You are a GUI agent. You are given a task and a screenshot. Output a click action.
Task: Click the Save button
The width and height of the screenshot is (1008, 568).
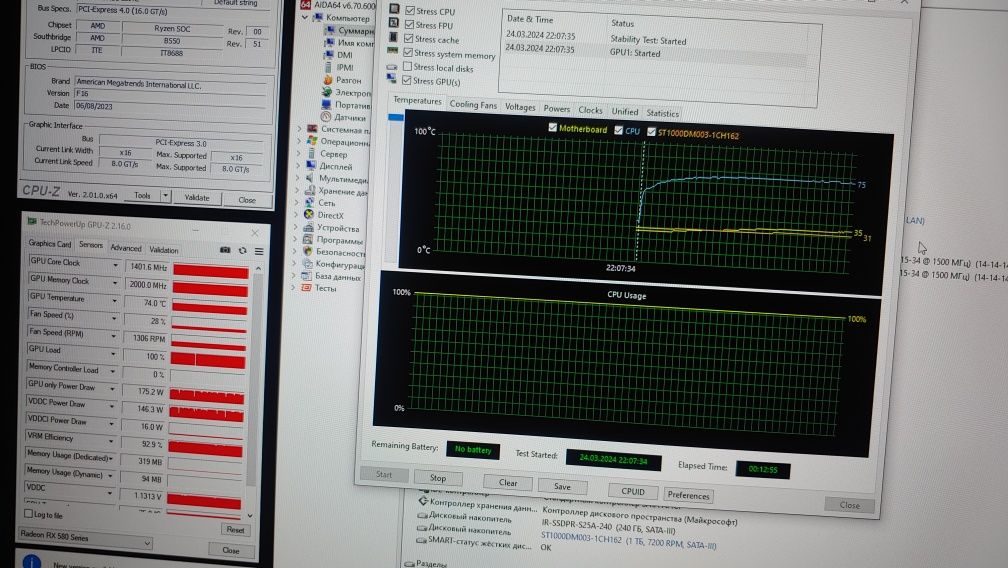(x=562, y=486)
